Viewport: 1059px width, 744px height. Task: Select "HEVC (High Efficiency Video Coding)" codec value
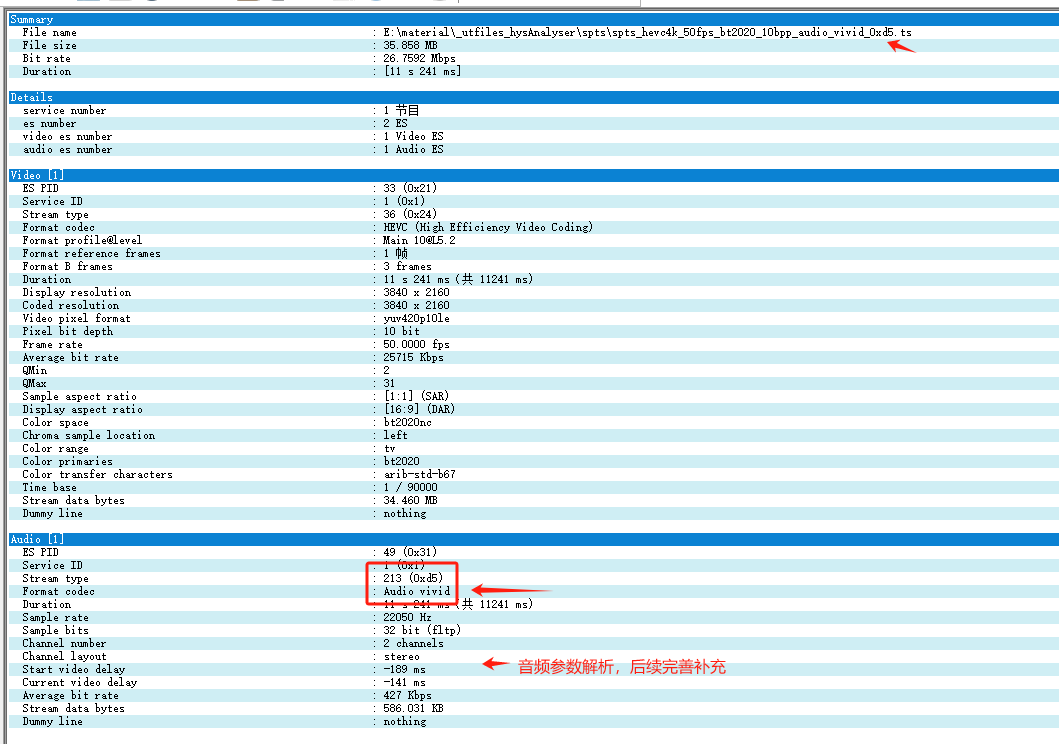(488, 228)
